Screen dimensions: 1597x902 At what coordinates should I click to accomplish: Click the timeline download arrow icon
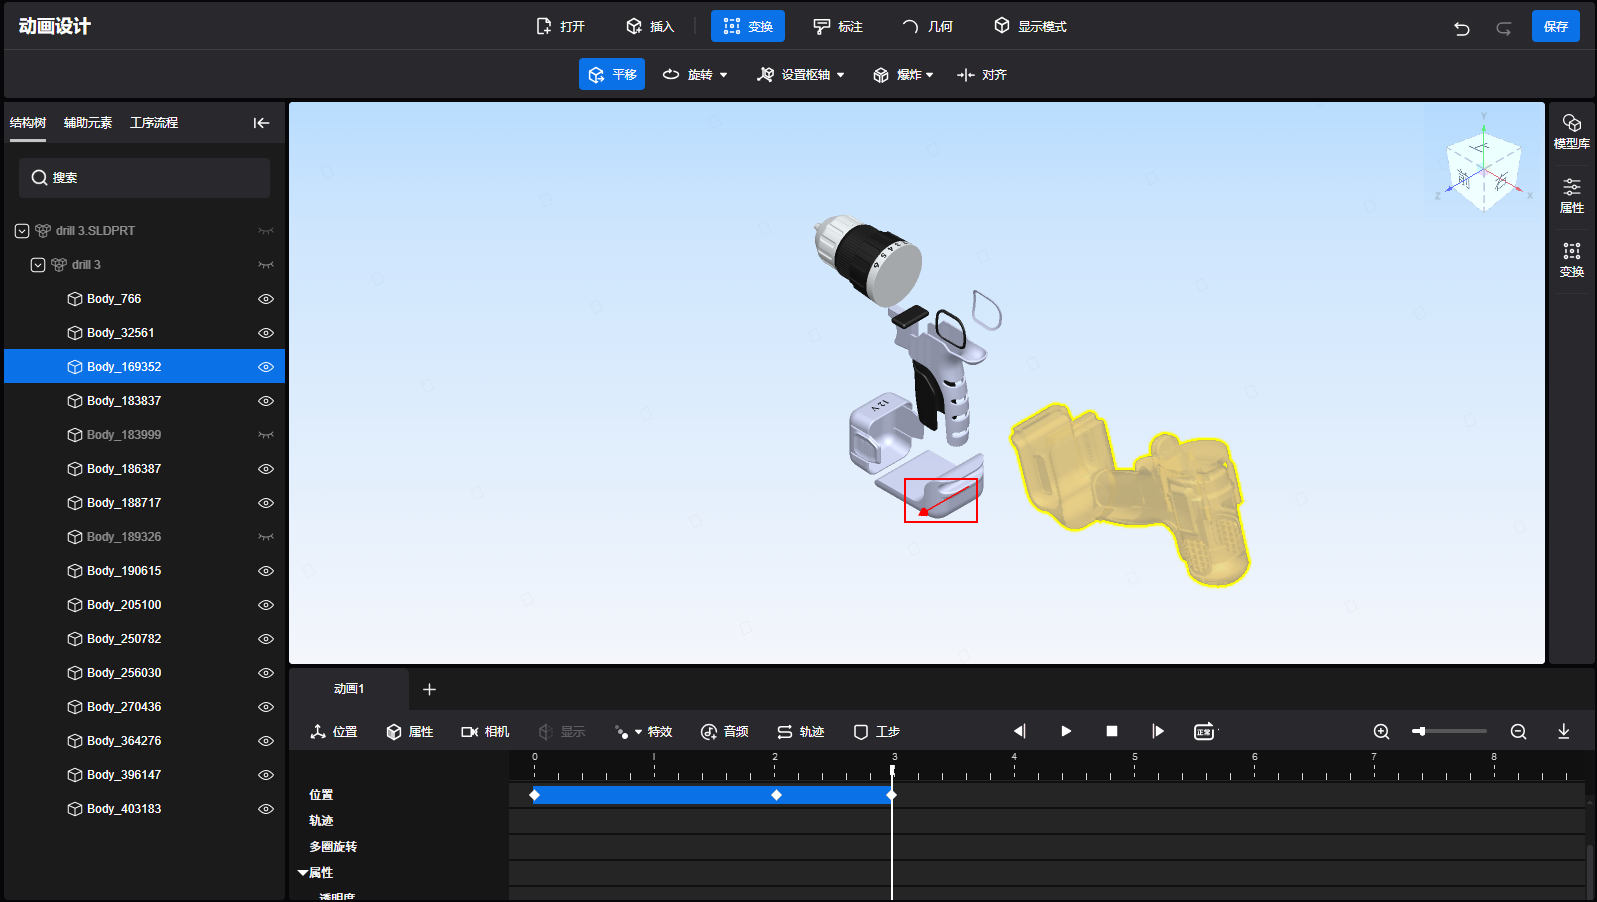[1564, 732]
